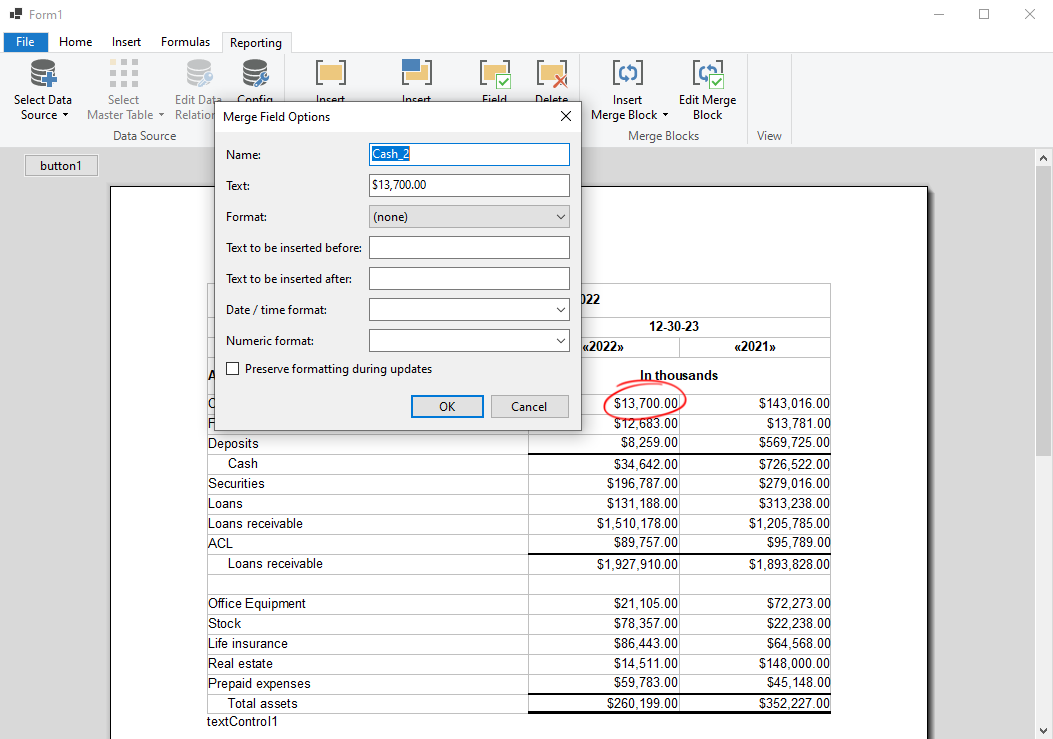
Task: Open the Config icon in the ribbon
Action: pyautogui.click(x=253, y=75)
